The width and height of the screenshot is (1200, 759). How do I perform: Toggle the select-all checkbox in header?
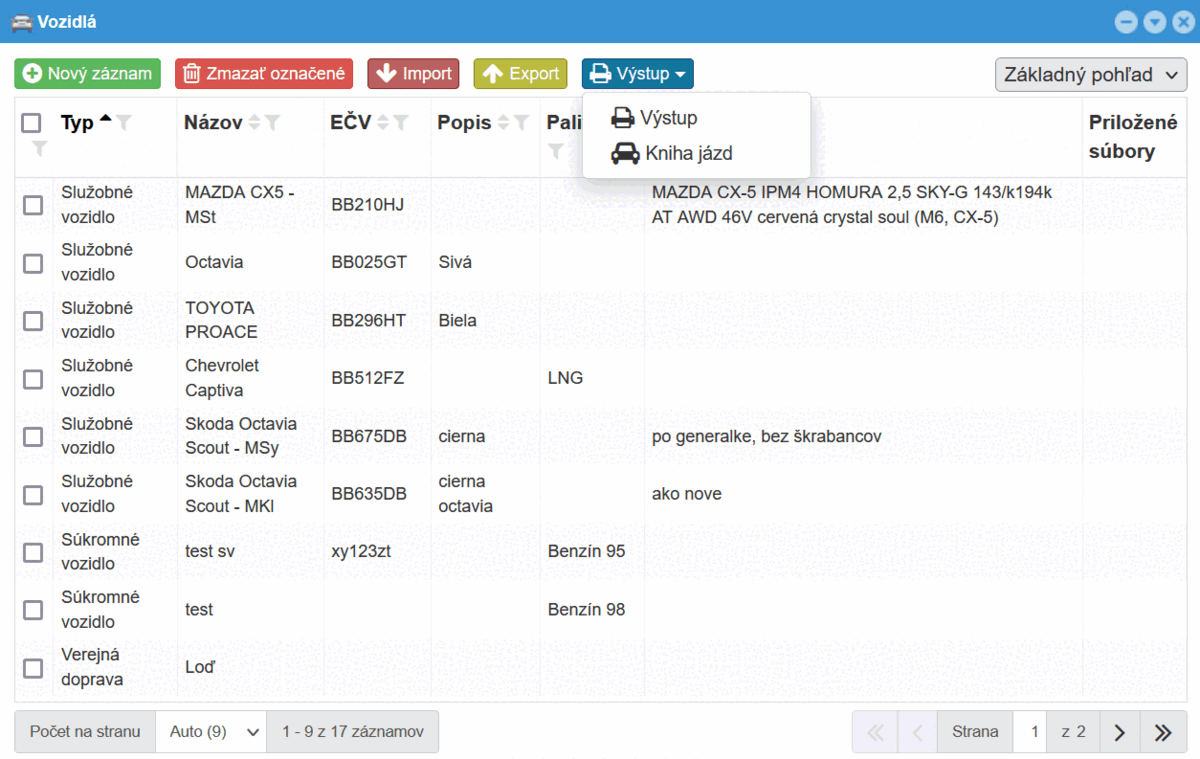pos(32,123)
